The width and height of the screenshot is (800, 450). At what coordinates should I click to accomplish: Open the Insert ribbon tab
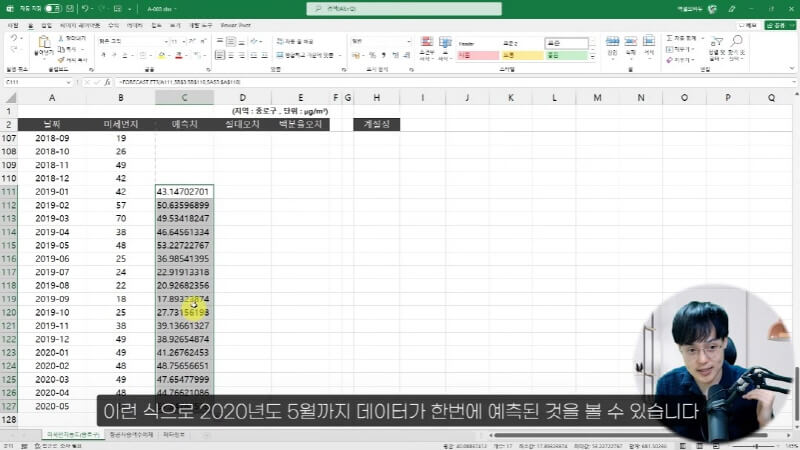point(46,25)
